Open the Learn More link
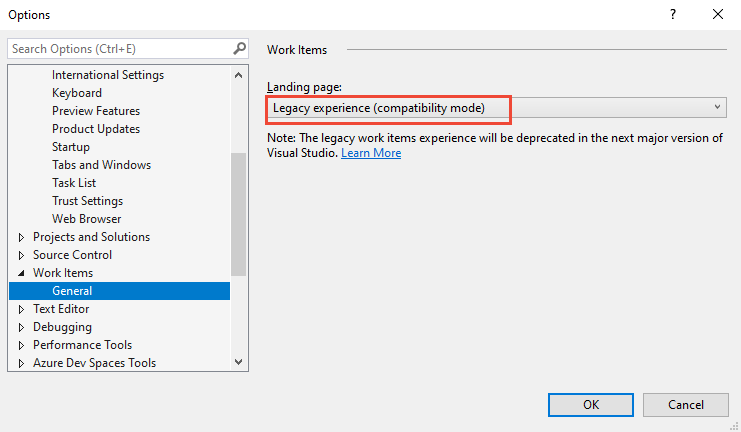Viewport: 741px width, 432px height. (371, 153)
